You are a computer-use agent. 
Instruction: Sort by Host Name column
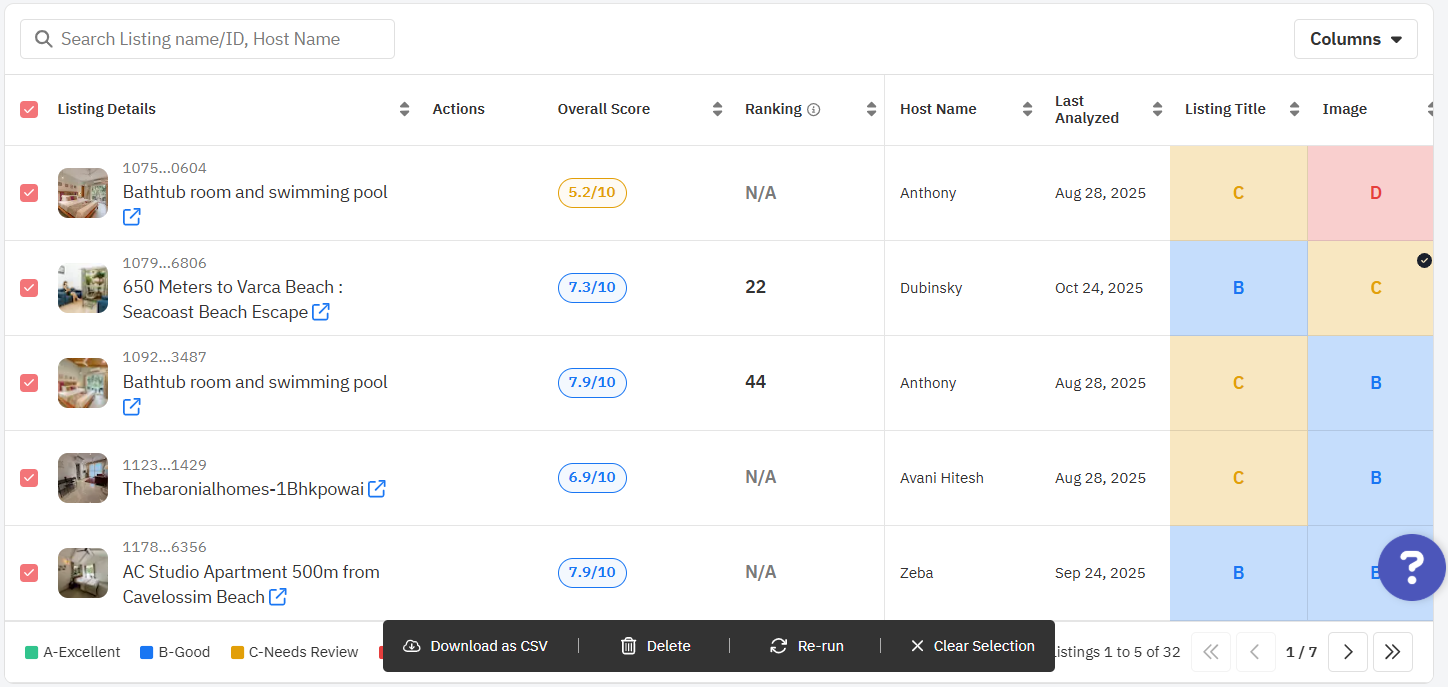[1027, 110]
